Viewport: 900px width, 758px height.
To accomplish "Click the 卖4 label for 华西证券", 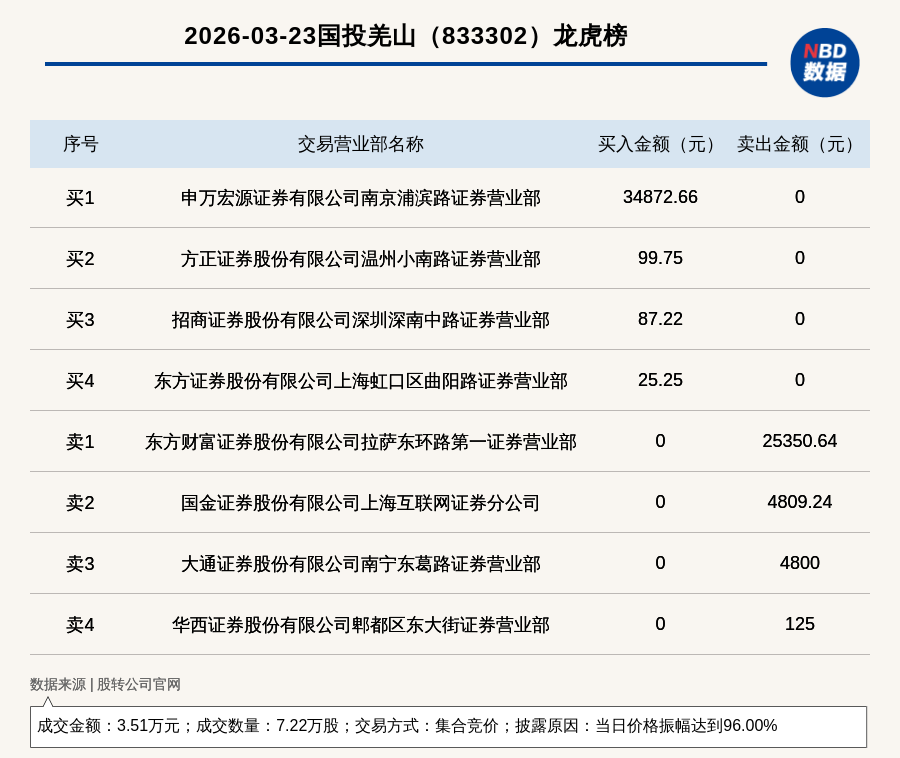I will (x=80, y=625).
